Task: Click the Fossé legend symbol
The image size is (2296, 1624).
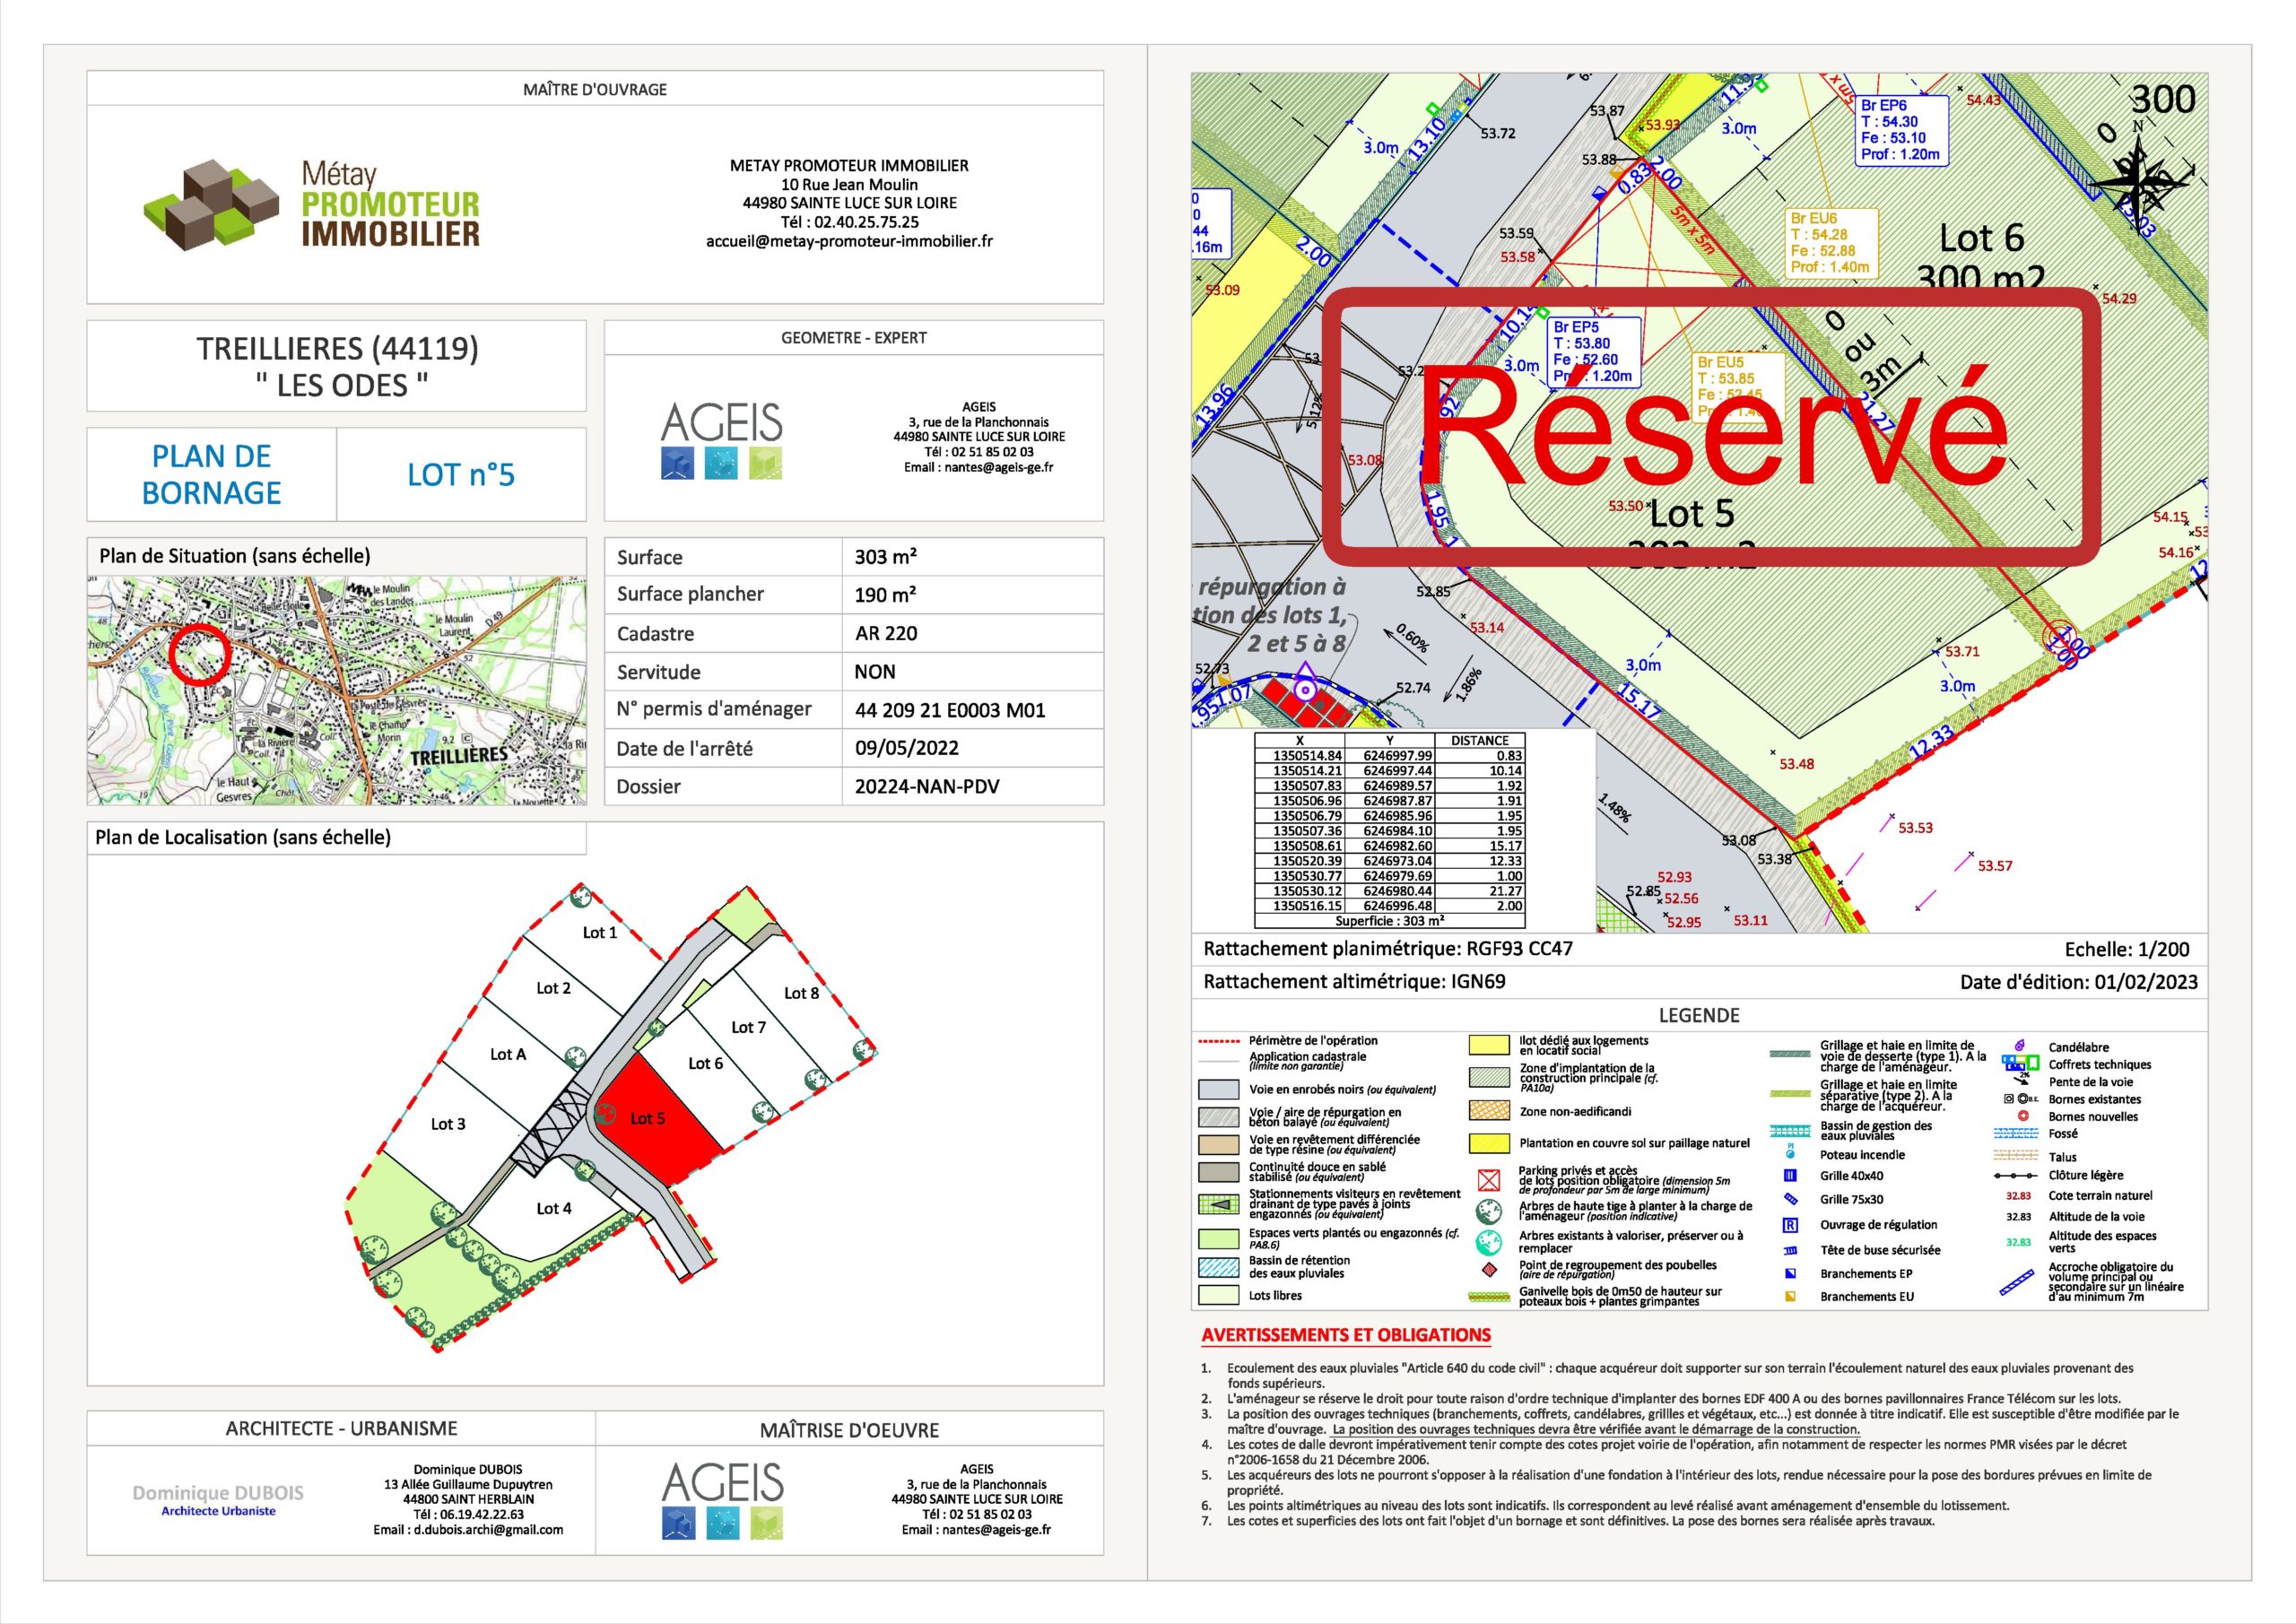Action: click(2015, 1134)
